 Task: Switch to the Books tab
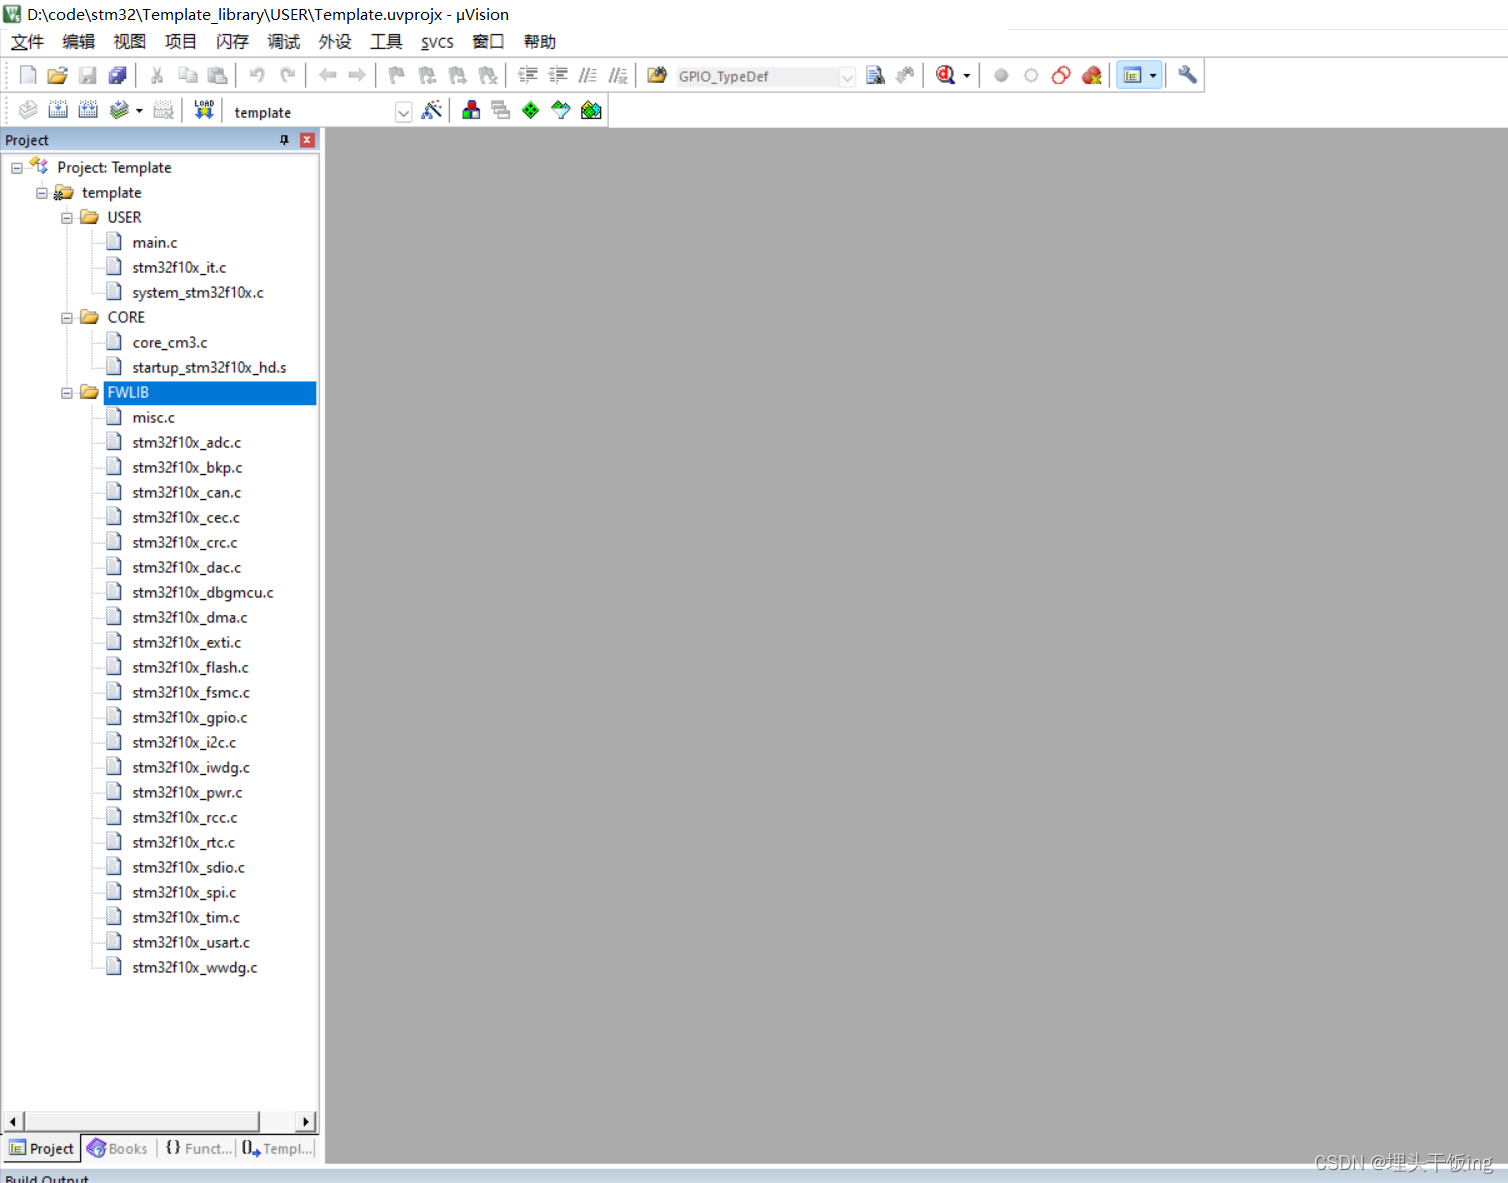[x=117, y=1148]
